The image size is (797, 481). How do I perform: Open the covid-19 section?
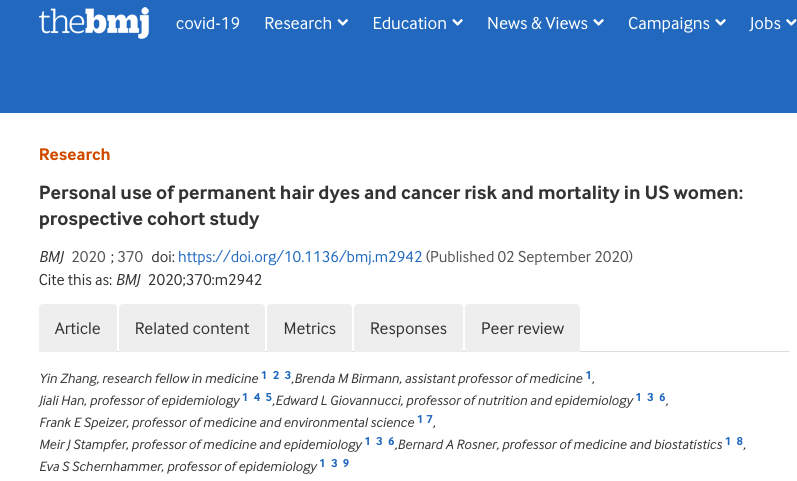pos(207,23)
